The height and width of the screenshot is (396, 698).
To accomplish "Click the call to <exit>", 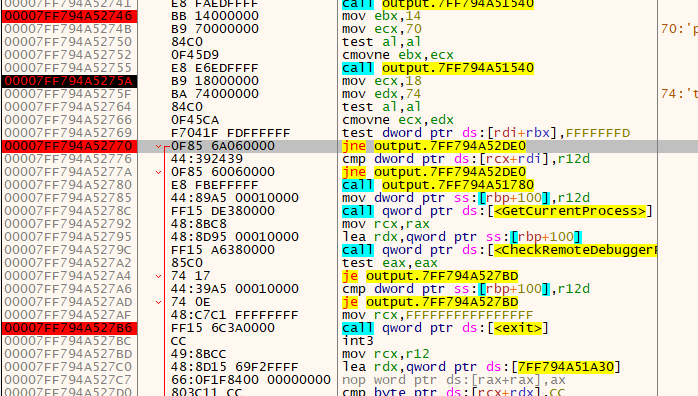I will 445,328.
